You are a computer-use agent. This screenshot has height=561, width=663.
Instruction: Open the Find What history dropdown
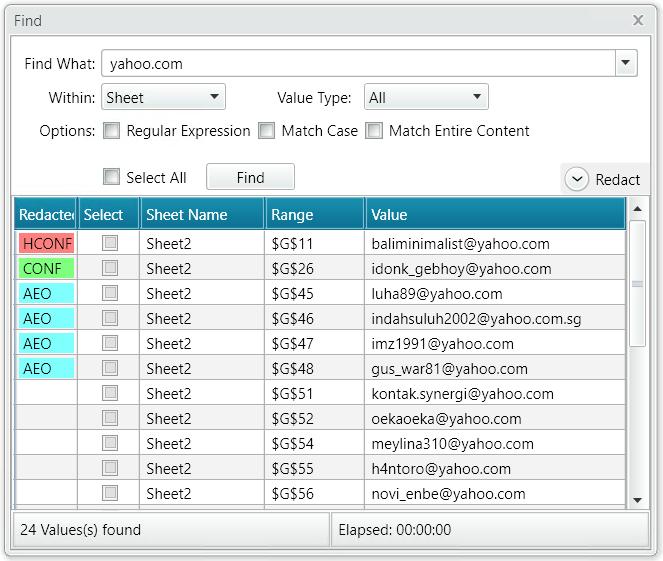click(x=626, y=63)
